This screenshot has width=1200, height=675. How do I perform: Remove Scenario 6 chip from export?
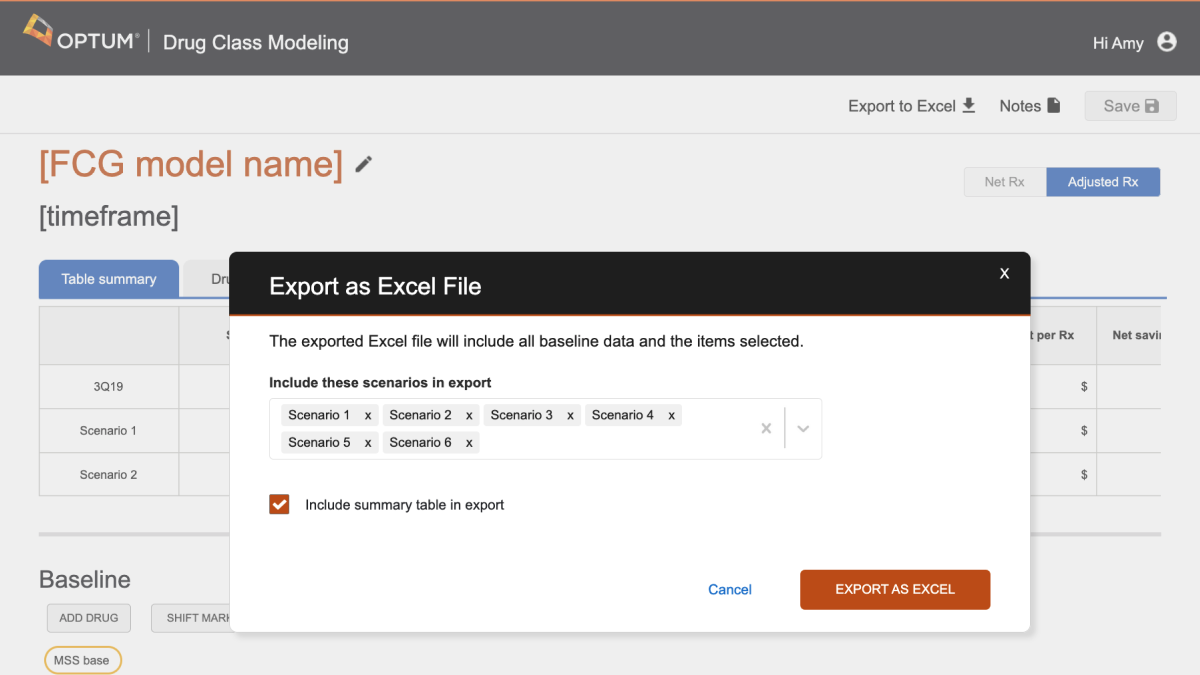tap(469, 442)
